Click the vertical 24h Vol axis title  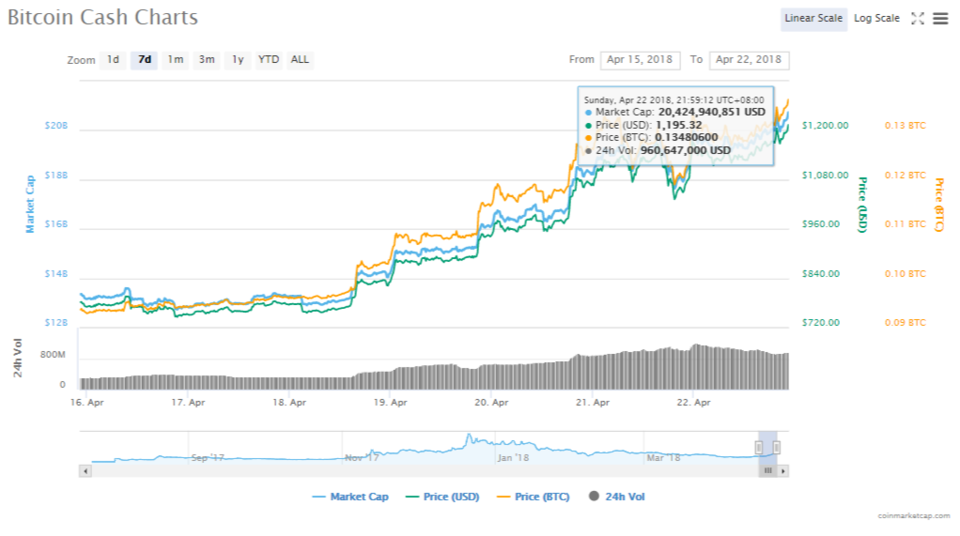pos(18,358)
